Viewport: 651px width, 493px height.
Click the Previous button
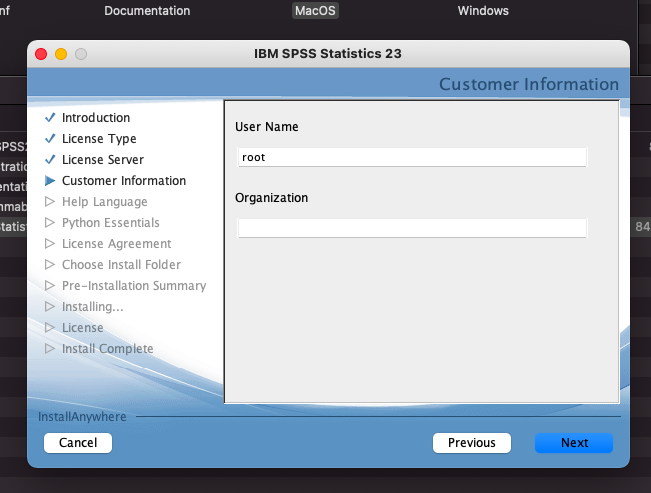point(472,443)
